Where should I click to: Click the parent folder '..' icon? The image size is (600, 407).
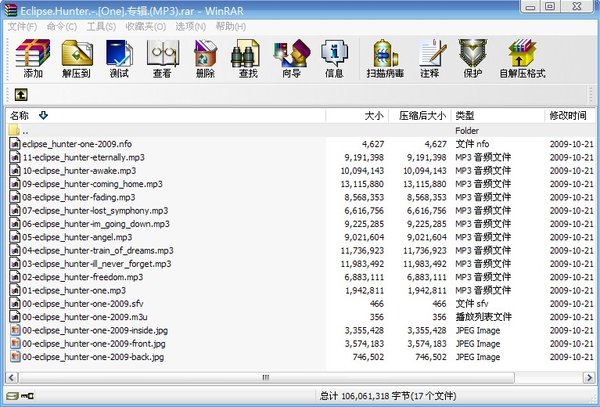click(x=14, y=130)
